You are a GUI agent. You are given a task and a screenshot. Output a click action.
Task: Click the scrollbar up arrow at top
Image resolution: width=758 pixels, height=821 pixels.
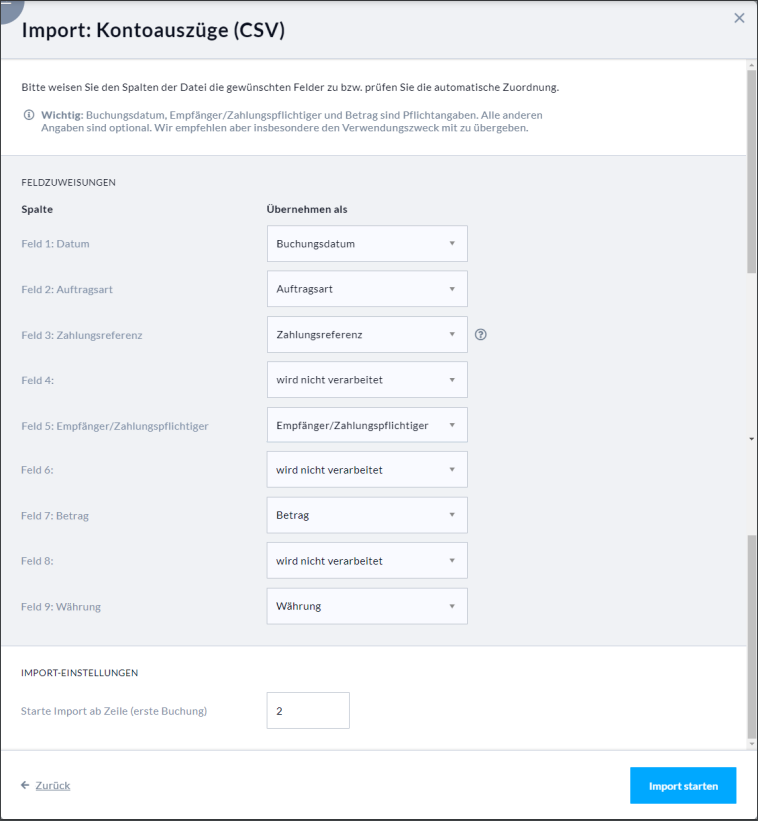752,65
